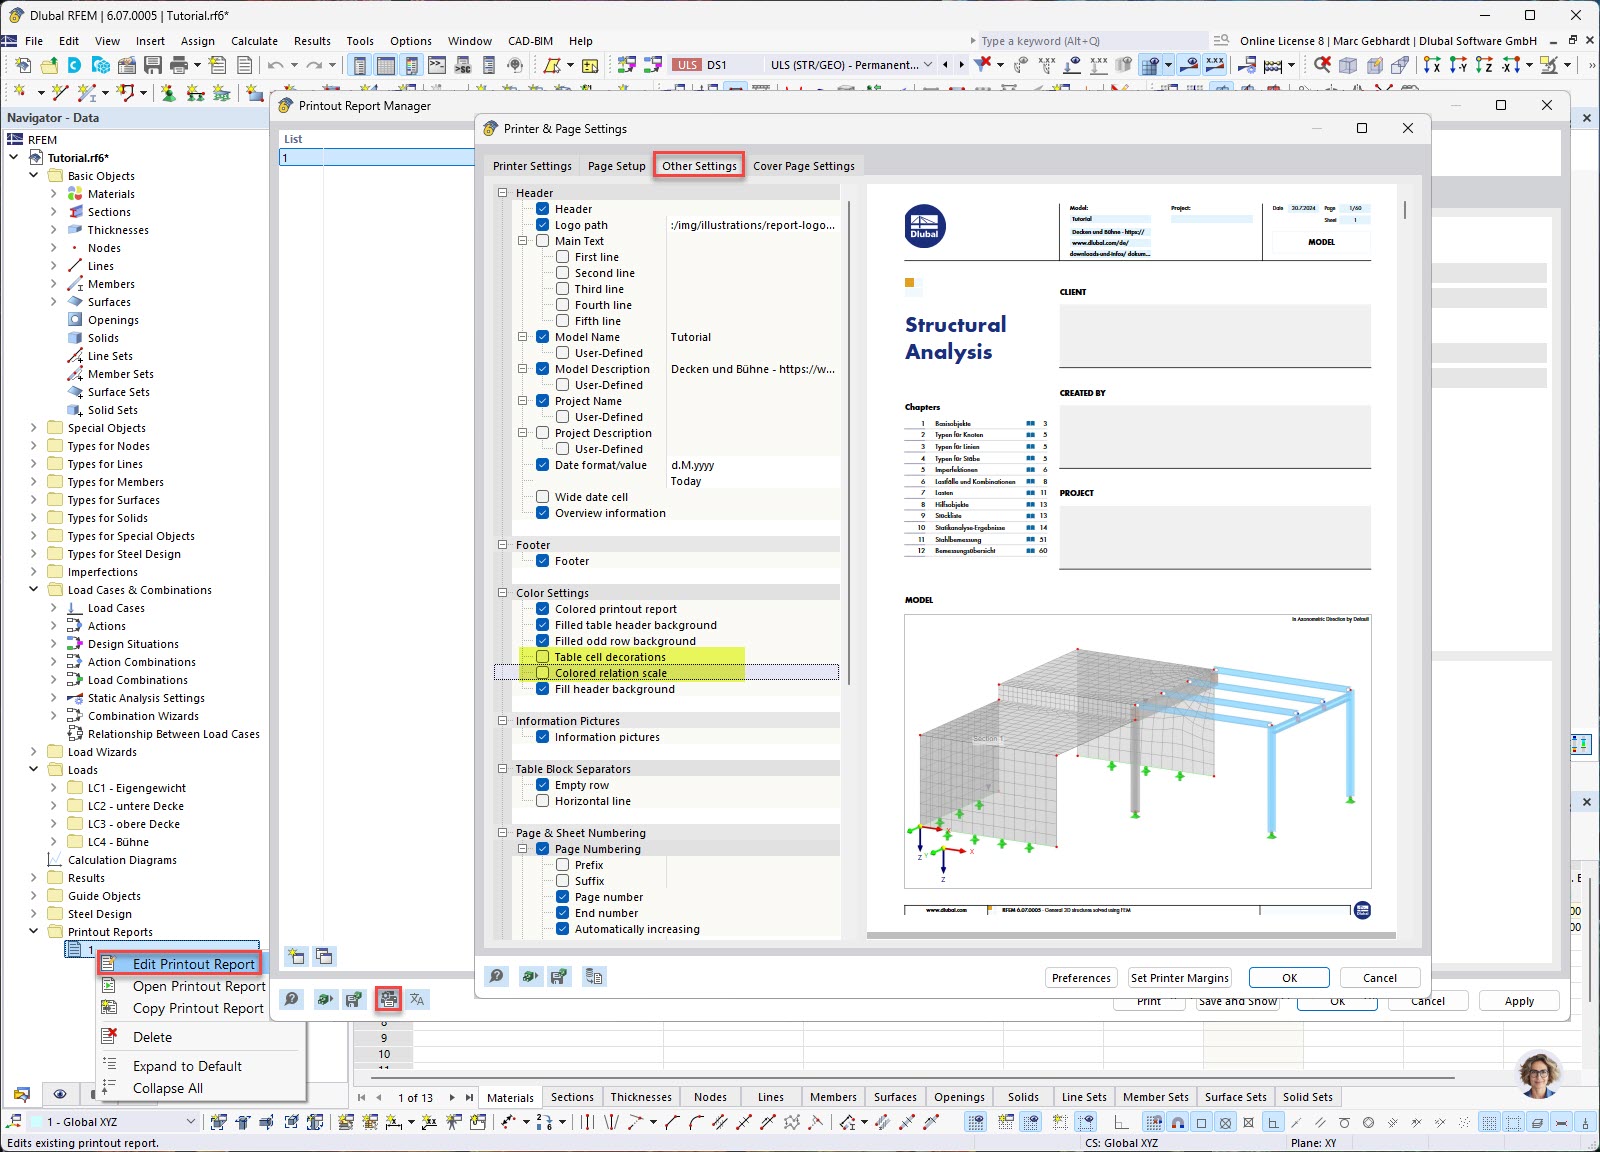Click the Set Printer Margins button

pos(1179,977)
